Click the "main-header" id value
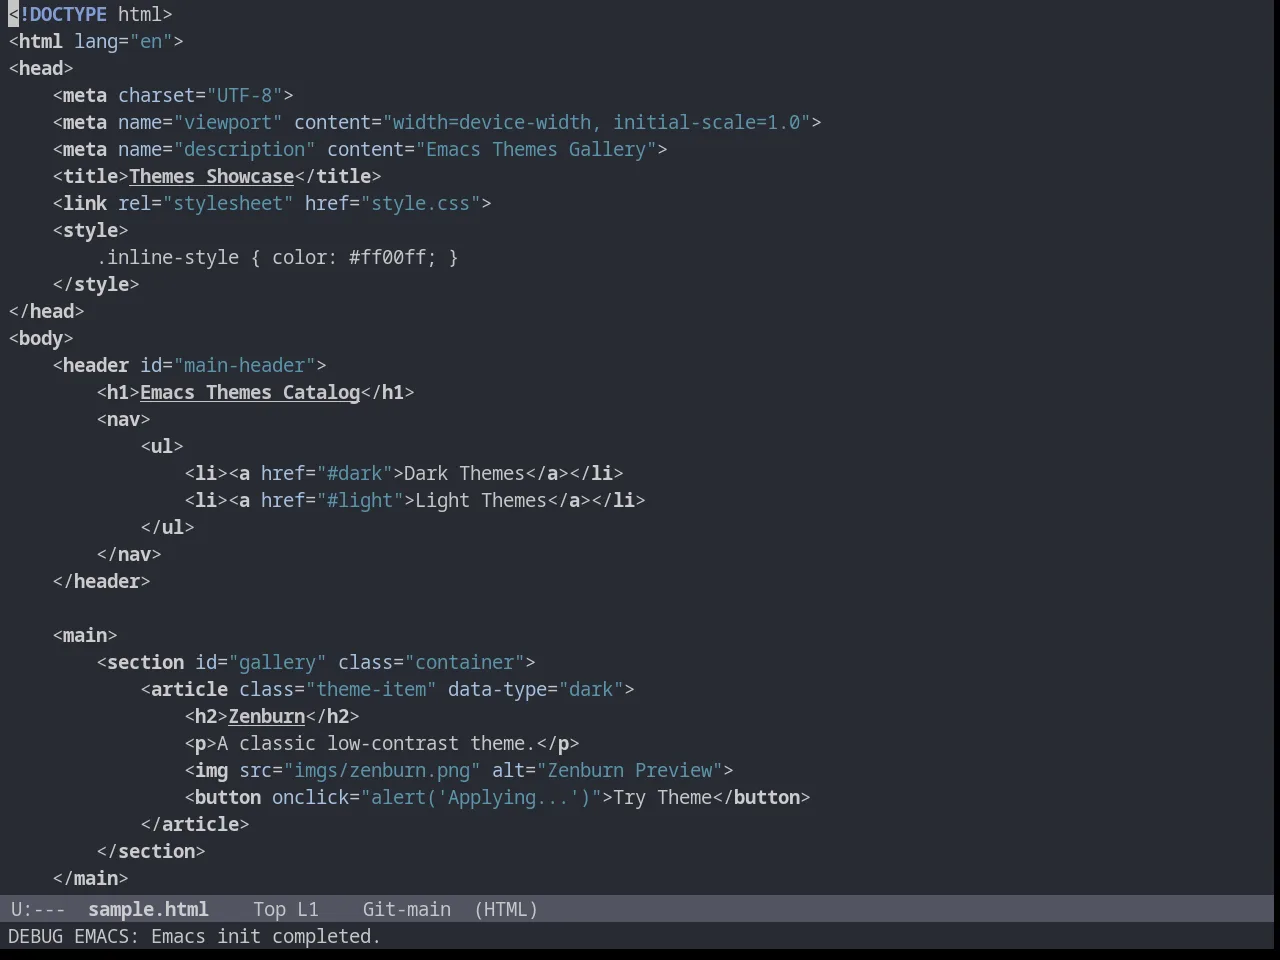1280x960 pixels. [x=244, y=365]
